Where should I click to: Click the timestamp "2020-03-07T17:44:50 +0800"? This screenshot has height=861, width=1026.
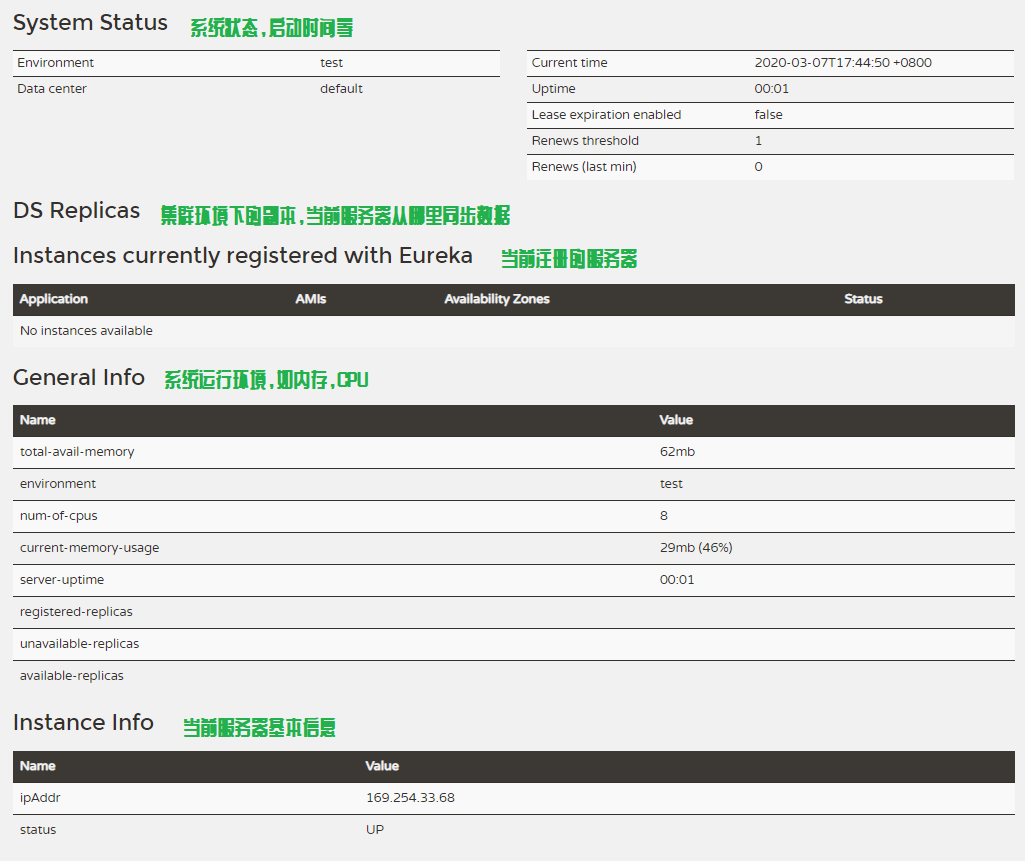(843, 63)
